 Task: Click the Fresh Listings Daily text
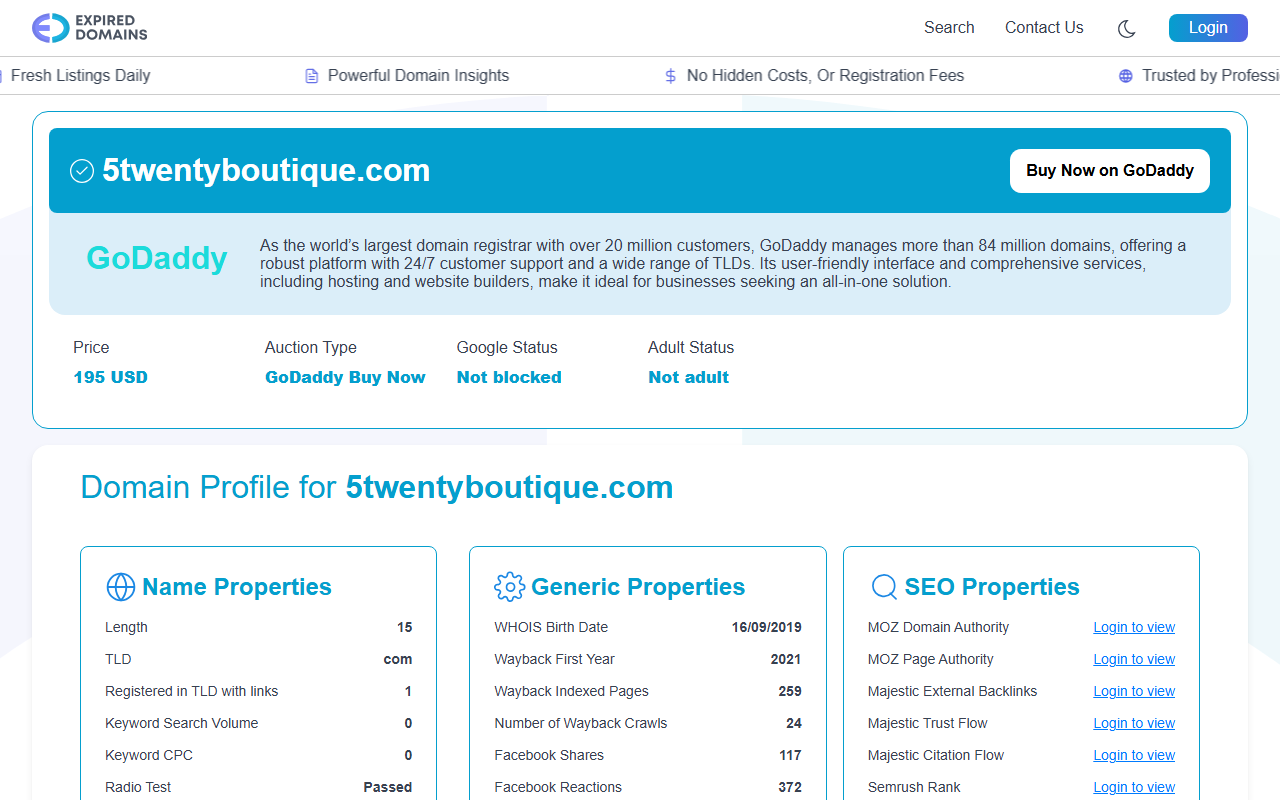[80, 76]
